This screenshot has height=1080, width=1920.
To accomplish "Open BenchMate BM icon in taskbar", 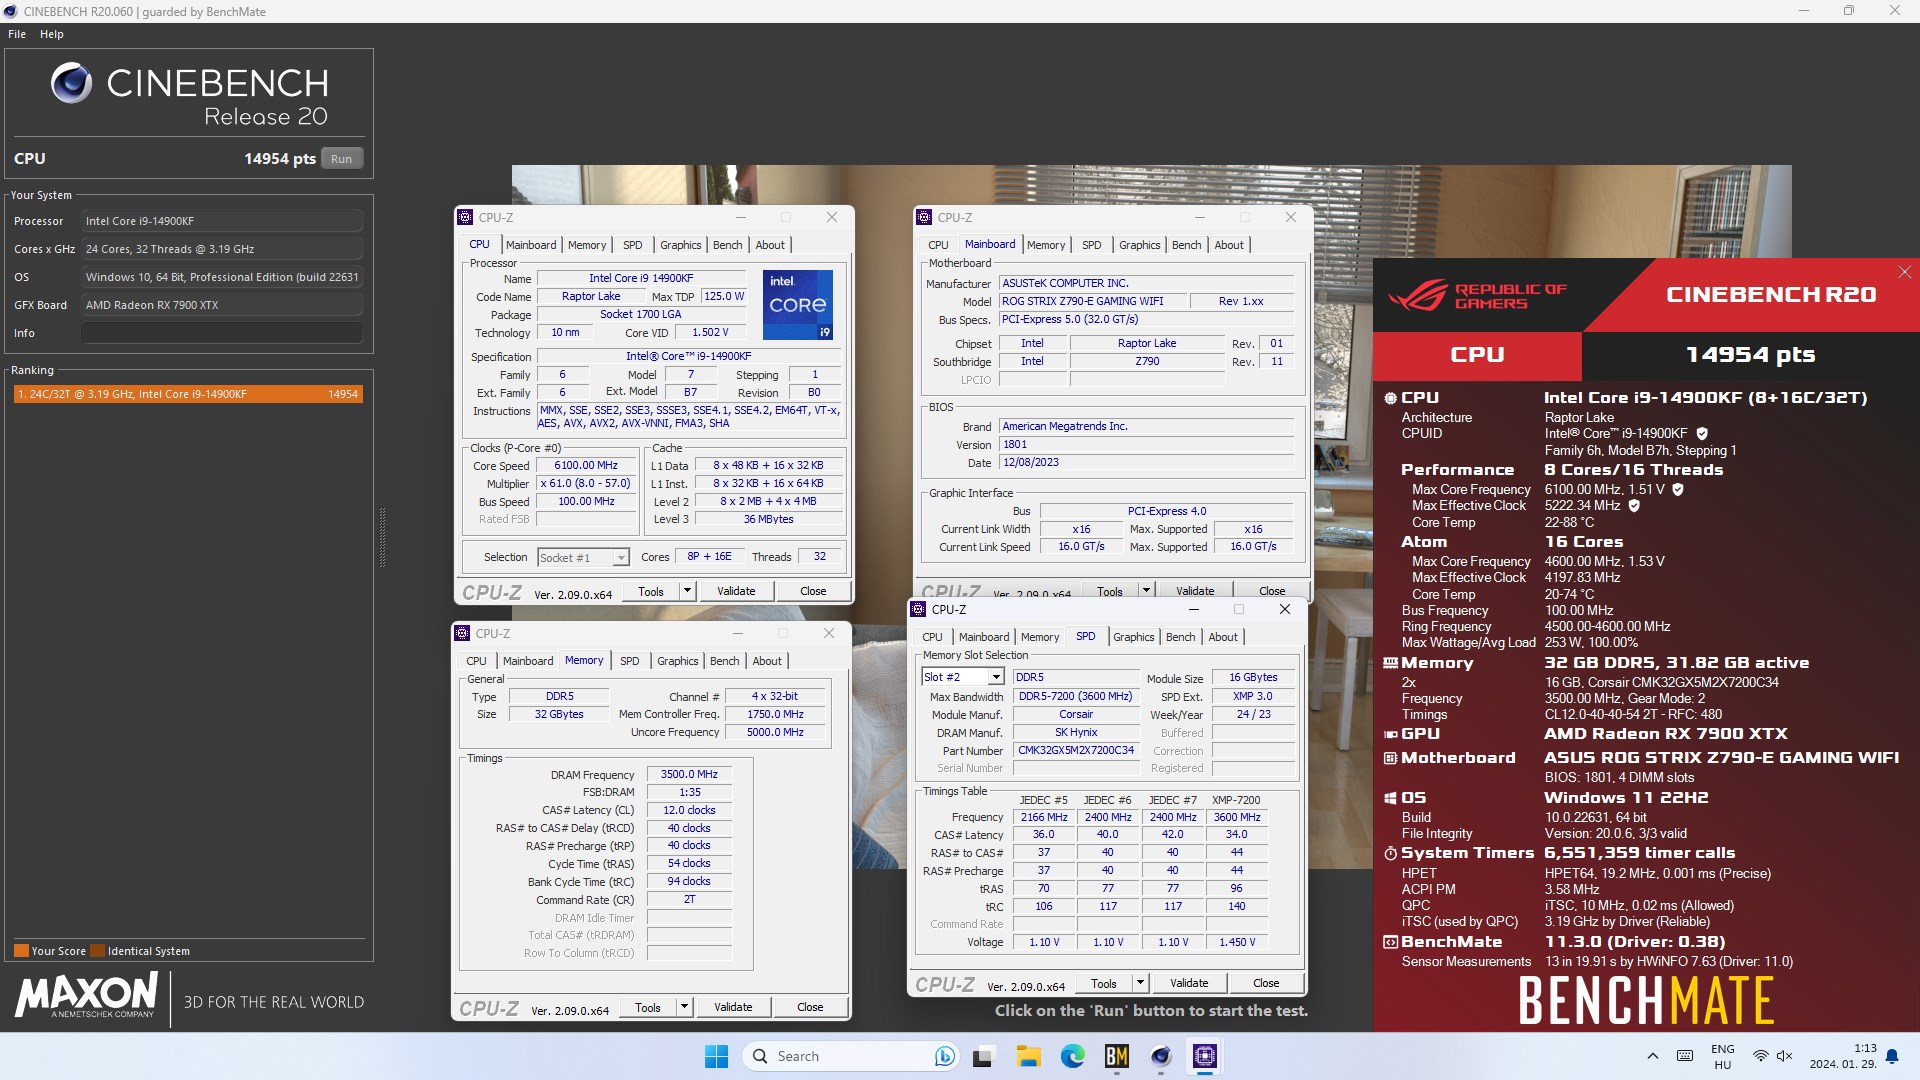I will point(1117,1056).
